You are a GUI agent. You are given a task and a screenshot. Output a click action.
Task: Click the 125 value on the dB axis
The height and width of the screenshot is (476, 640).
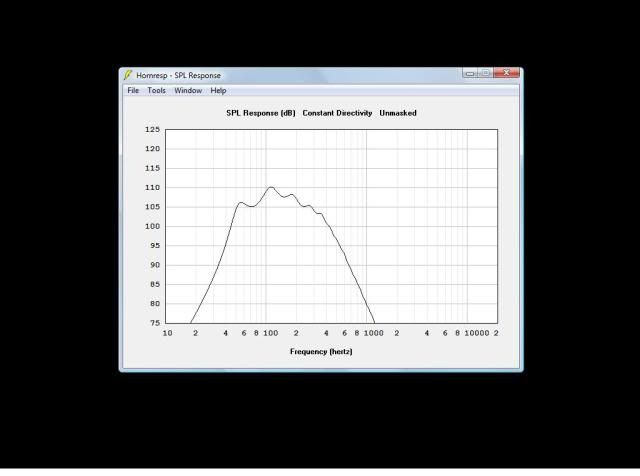[x=152, y=129]
